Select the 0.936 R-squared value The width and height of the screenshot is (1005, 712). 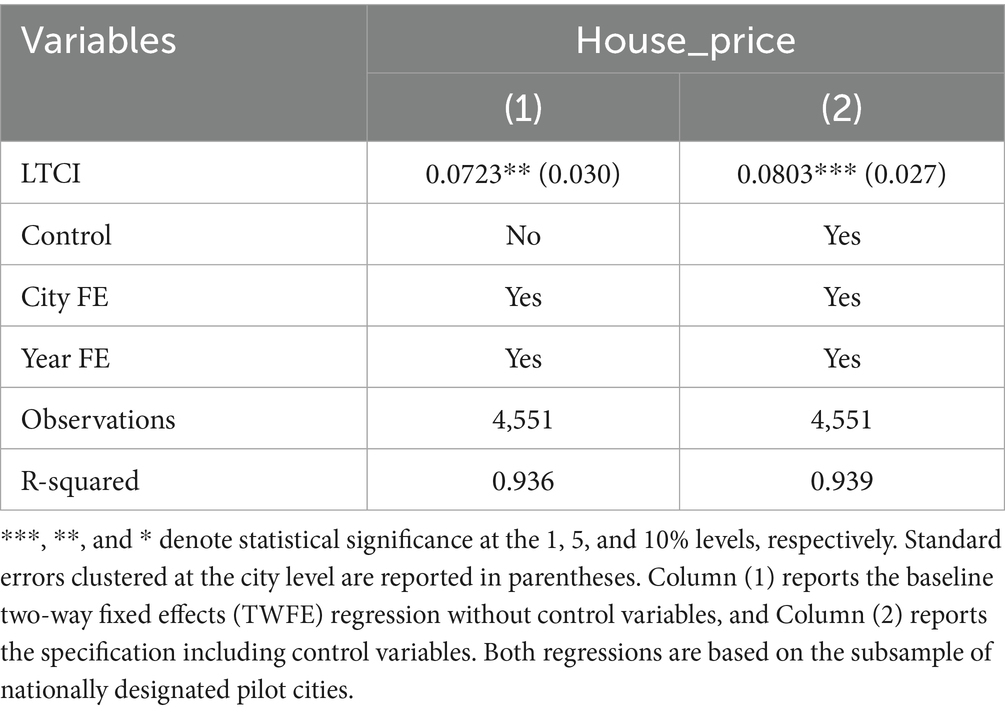(523, 480)
